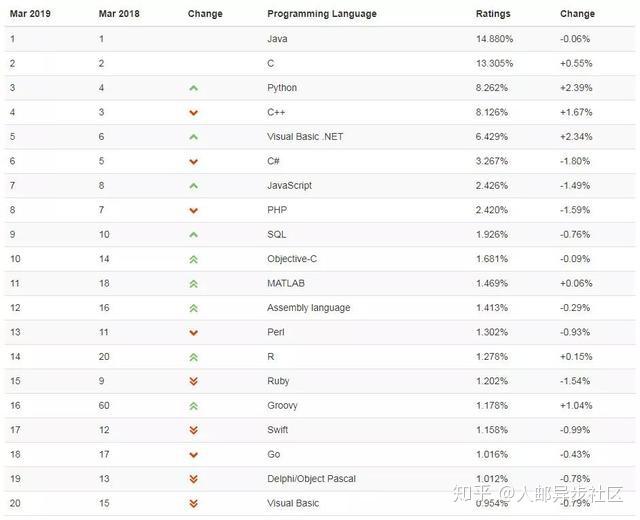
Task: Click the Delphi/Object Pascal entry
Action: tap(311, 479)
